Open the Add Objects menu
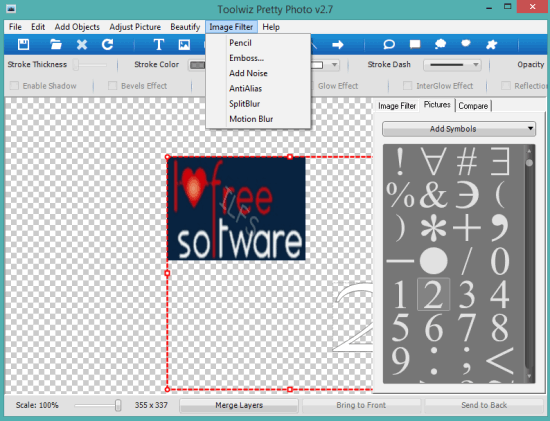This screenshot has height=421, width=550. point(77,27)
